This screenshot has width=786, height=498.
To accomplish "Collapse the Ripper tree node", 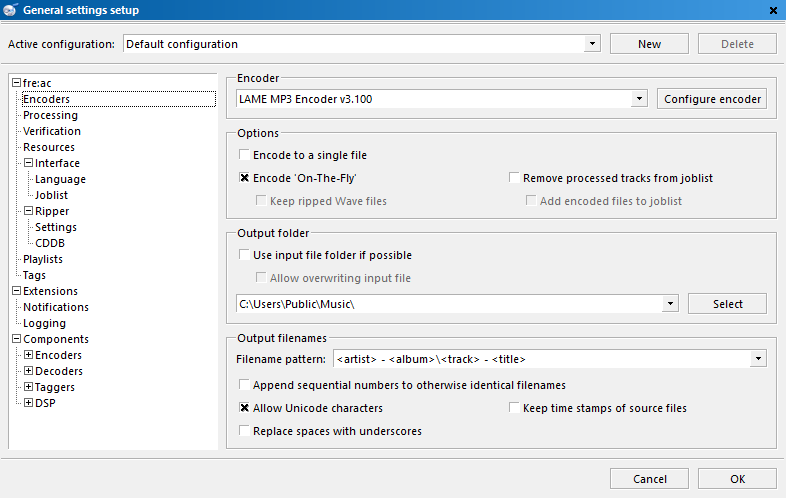I will (x=29, y=211).
